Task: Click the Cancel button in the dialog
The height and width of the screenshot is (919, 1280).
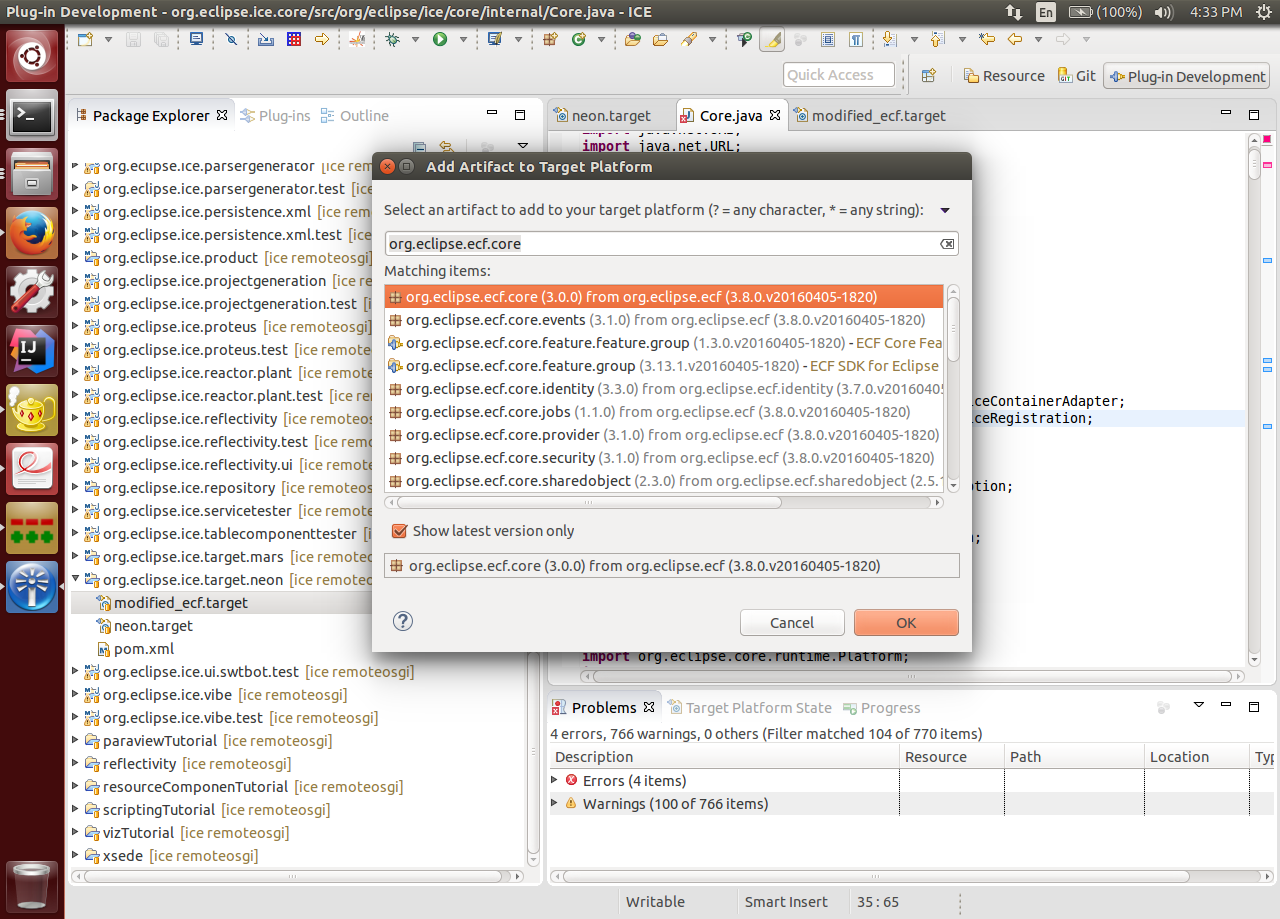Action: (x=792, y=622)
